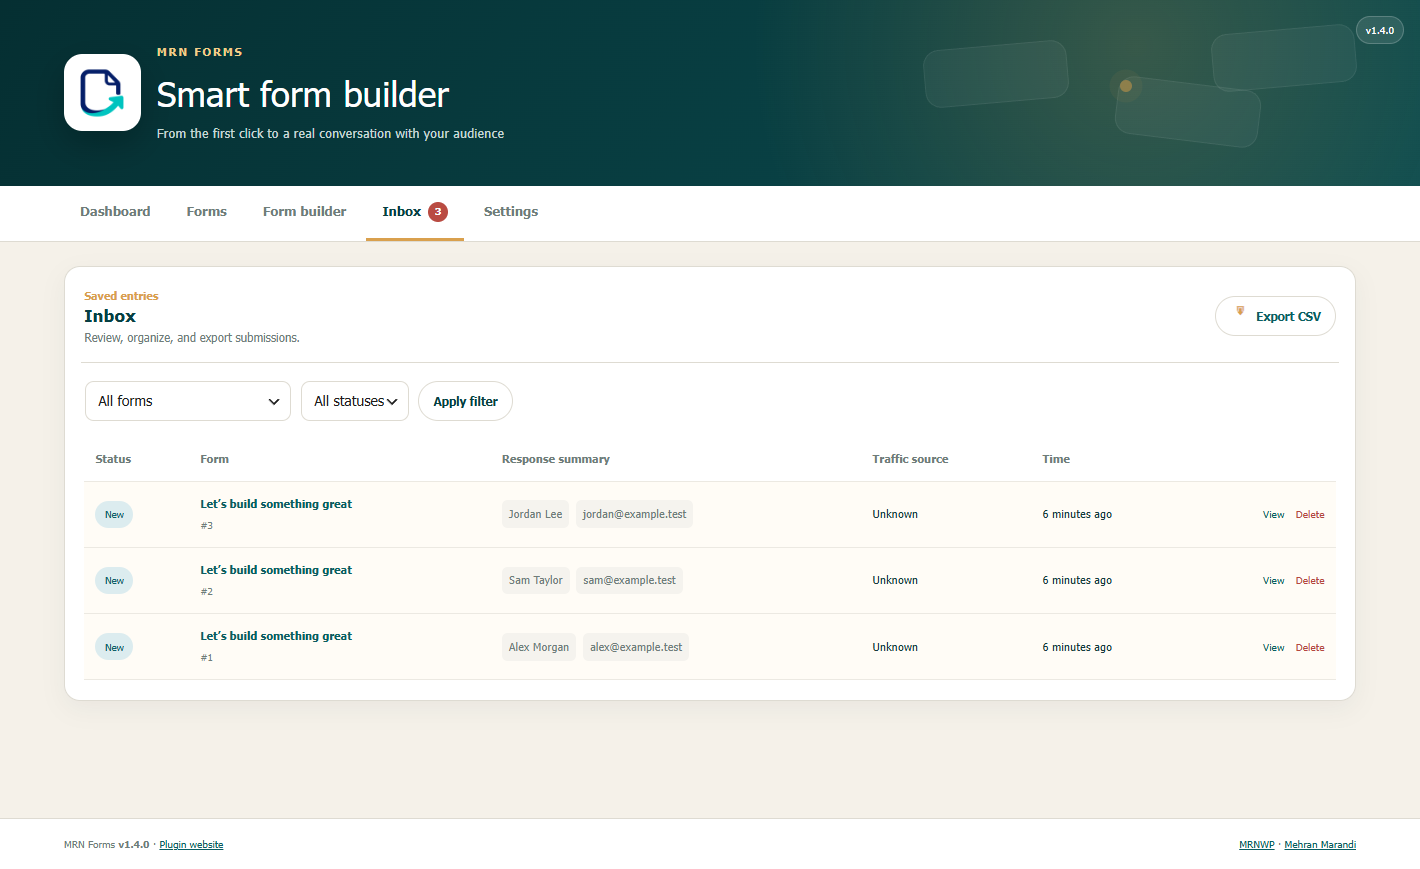Click the Jordan Lee name chip

point(535,514)
